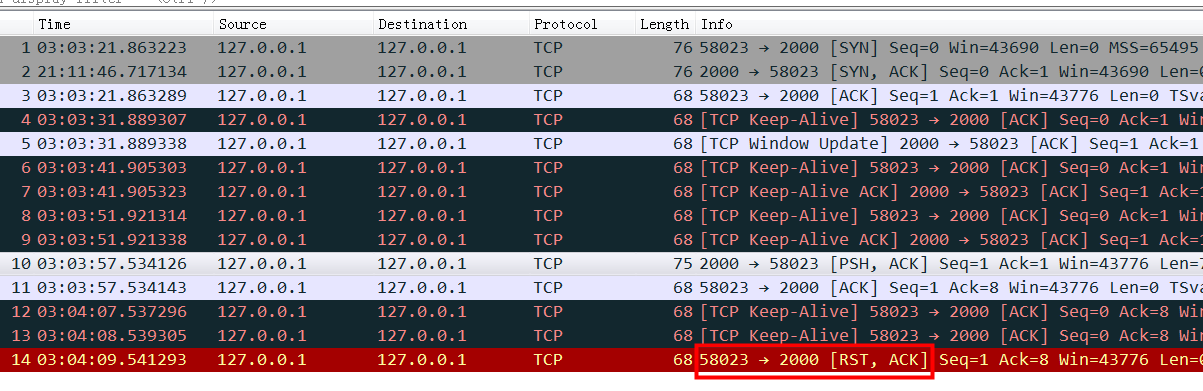Click length value 75 in packet 10

pyautogui.click(x=683, y=264)
